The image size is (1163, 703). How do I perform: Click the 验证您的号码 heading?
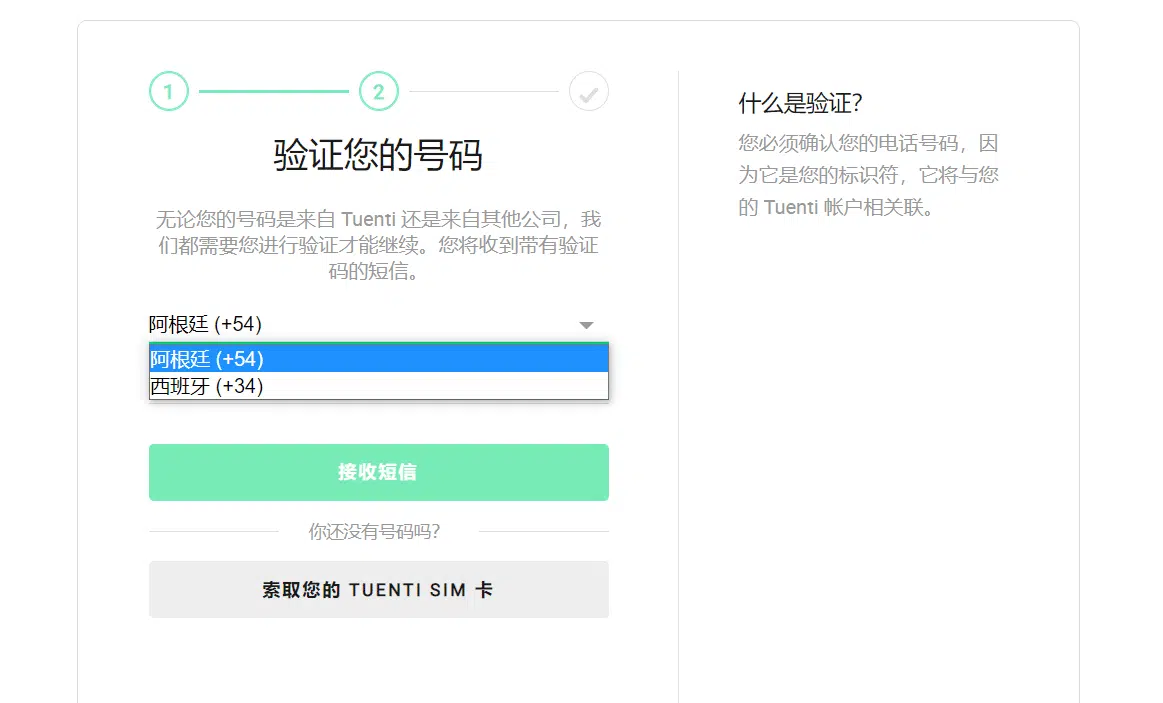pyautogui.click(x=378, y=155)
